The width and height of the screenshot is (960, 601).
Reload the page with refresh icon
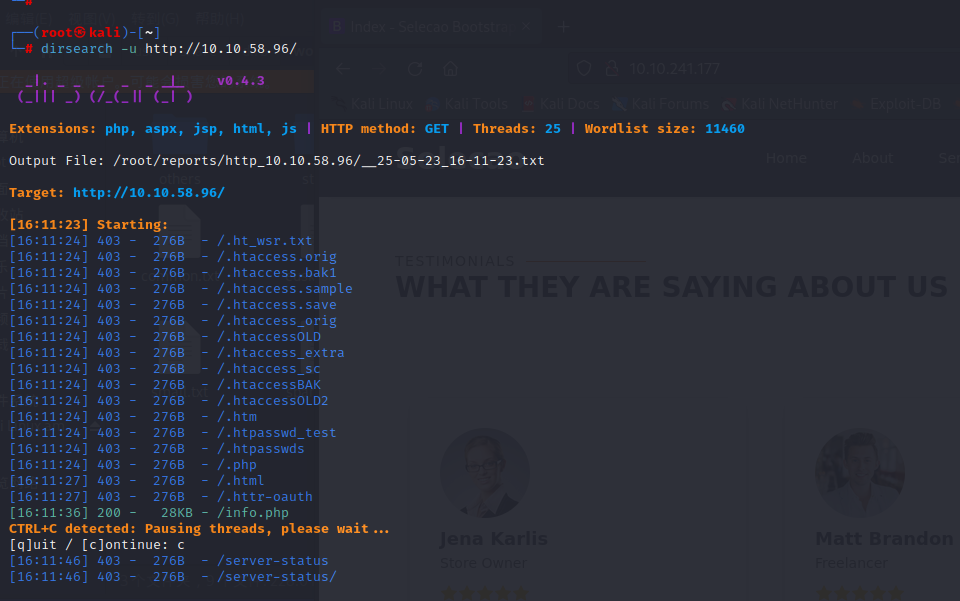(415, 69)
